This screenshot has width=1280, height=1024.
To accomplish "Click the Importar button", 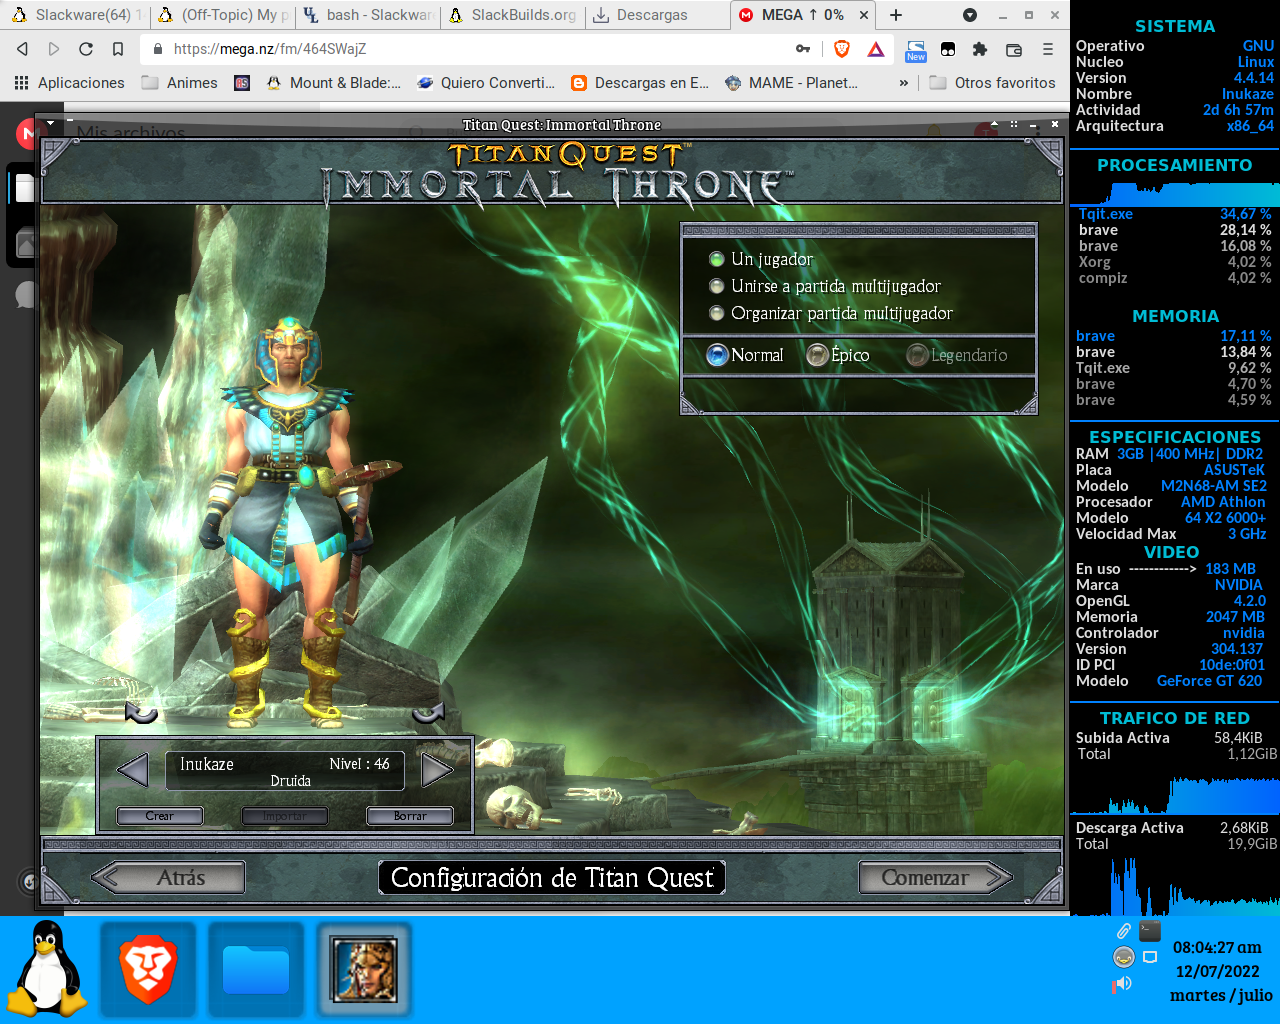I will tap(285, 816).
